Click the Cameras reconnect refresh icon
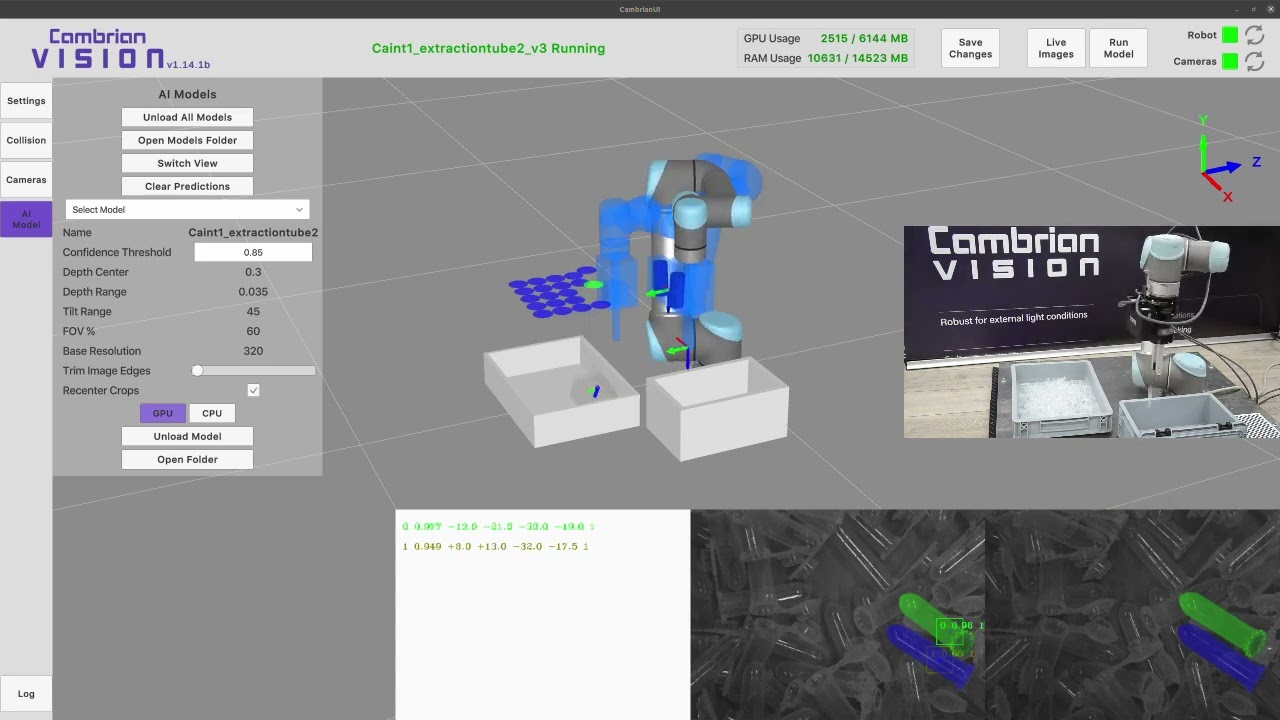 pos(1254,61)
